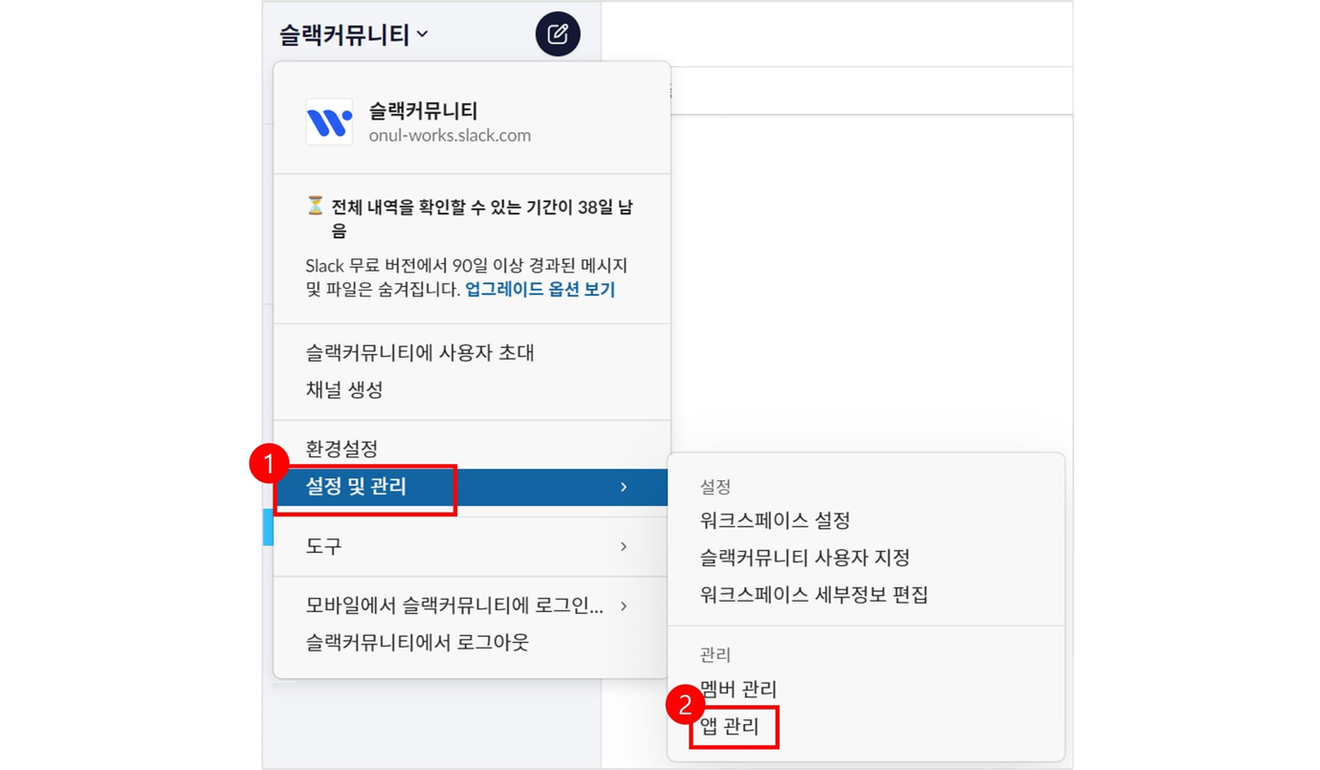Select 모바일에서 슬랙커뮤니티에 로그인 menu item
This screenshot has width=1320, height=770.
tap(472, 606)
